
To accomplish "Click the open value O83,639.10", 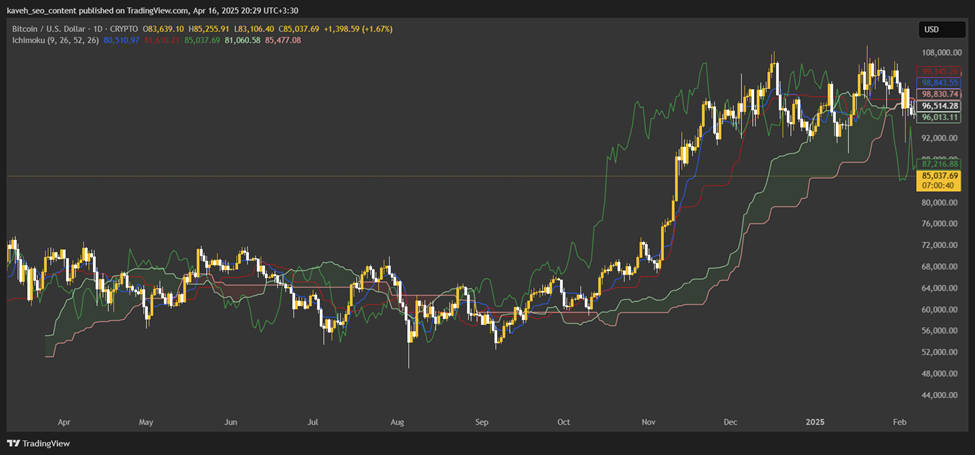I will click(x=165, y=29).
